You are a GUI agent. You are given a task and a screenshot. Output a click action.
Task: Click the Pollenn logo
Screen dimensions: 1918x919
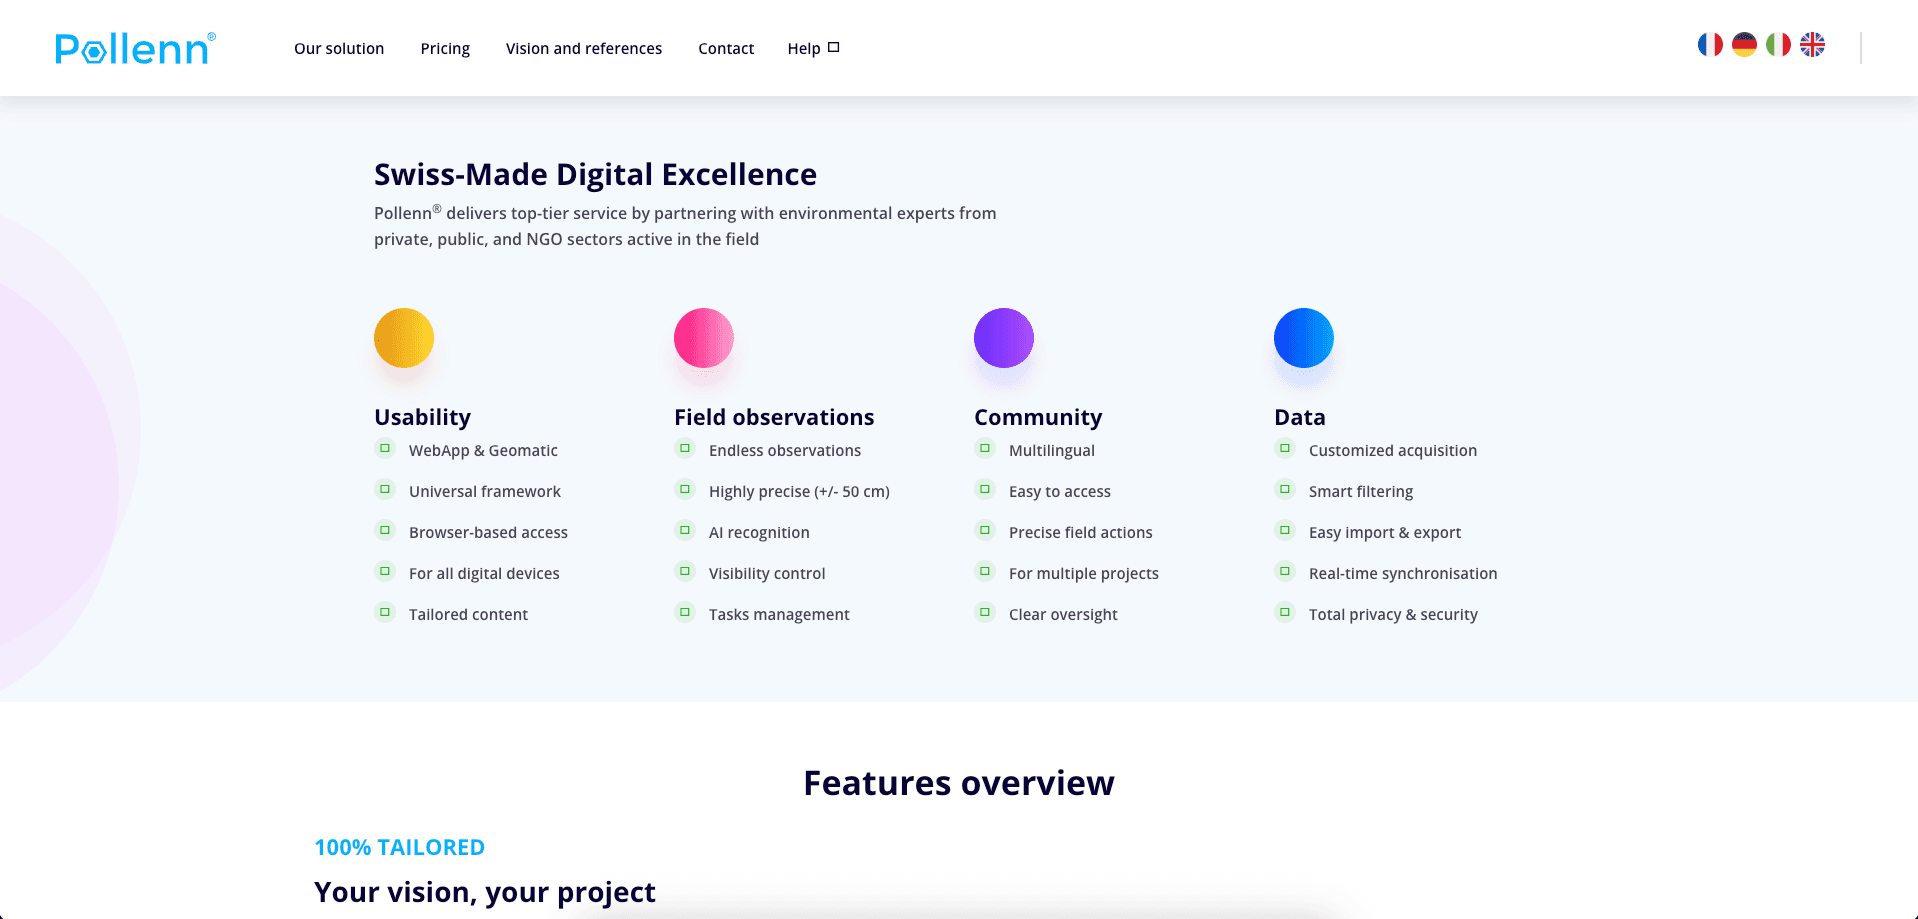tap(134, 48)
